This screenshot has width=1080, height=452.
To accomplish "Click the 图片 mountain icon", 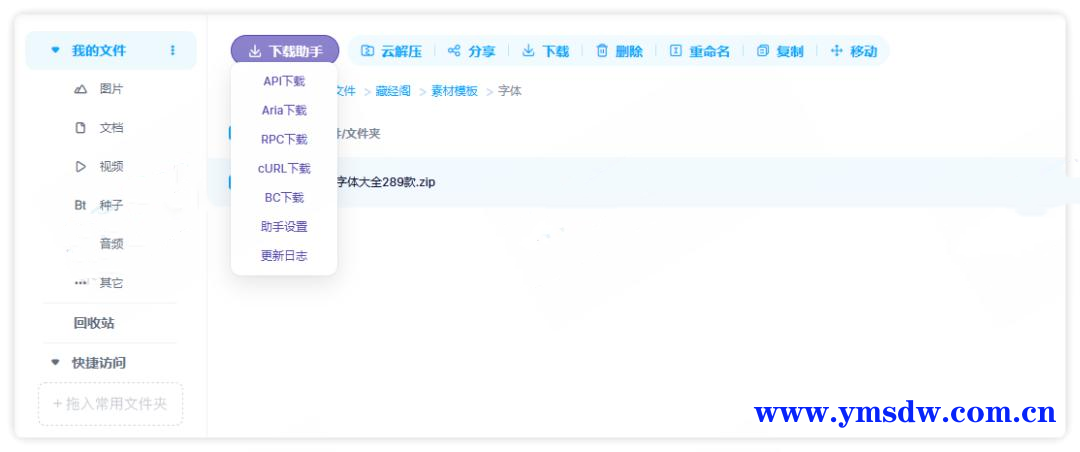I will (x=81, y=89).
